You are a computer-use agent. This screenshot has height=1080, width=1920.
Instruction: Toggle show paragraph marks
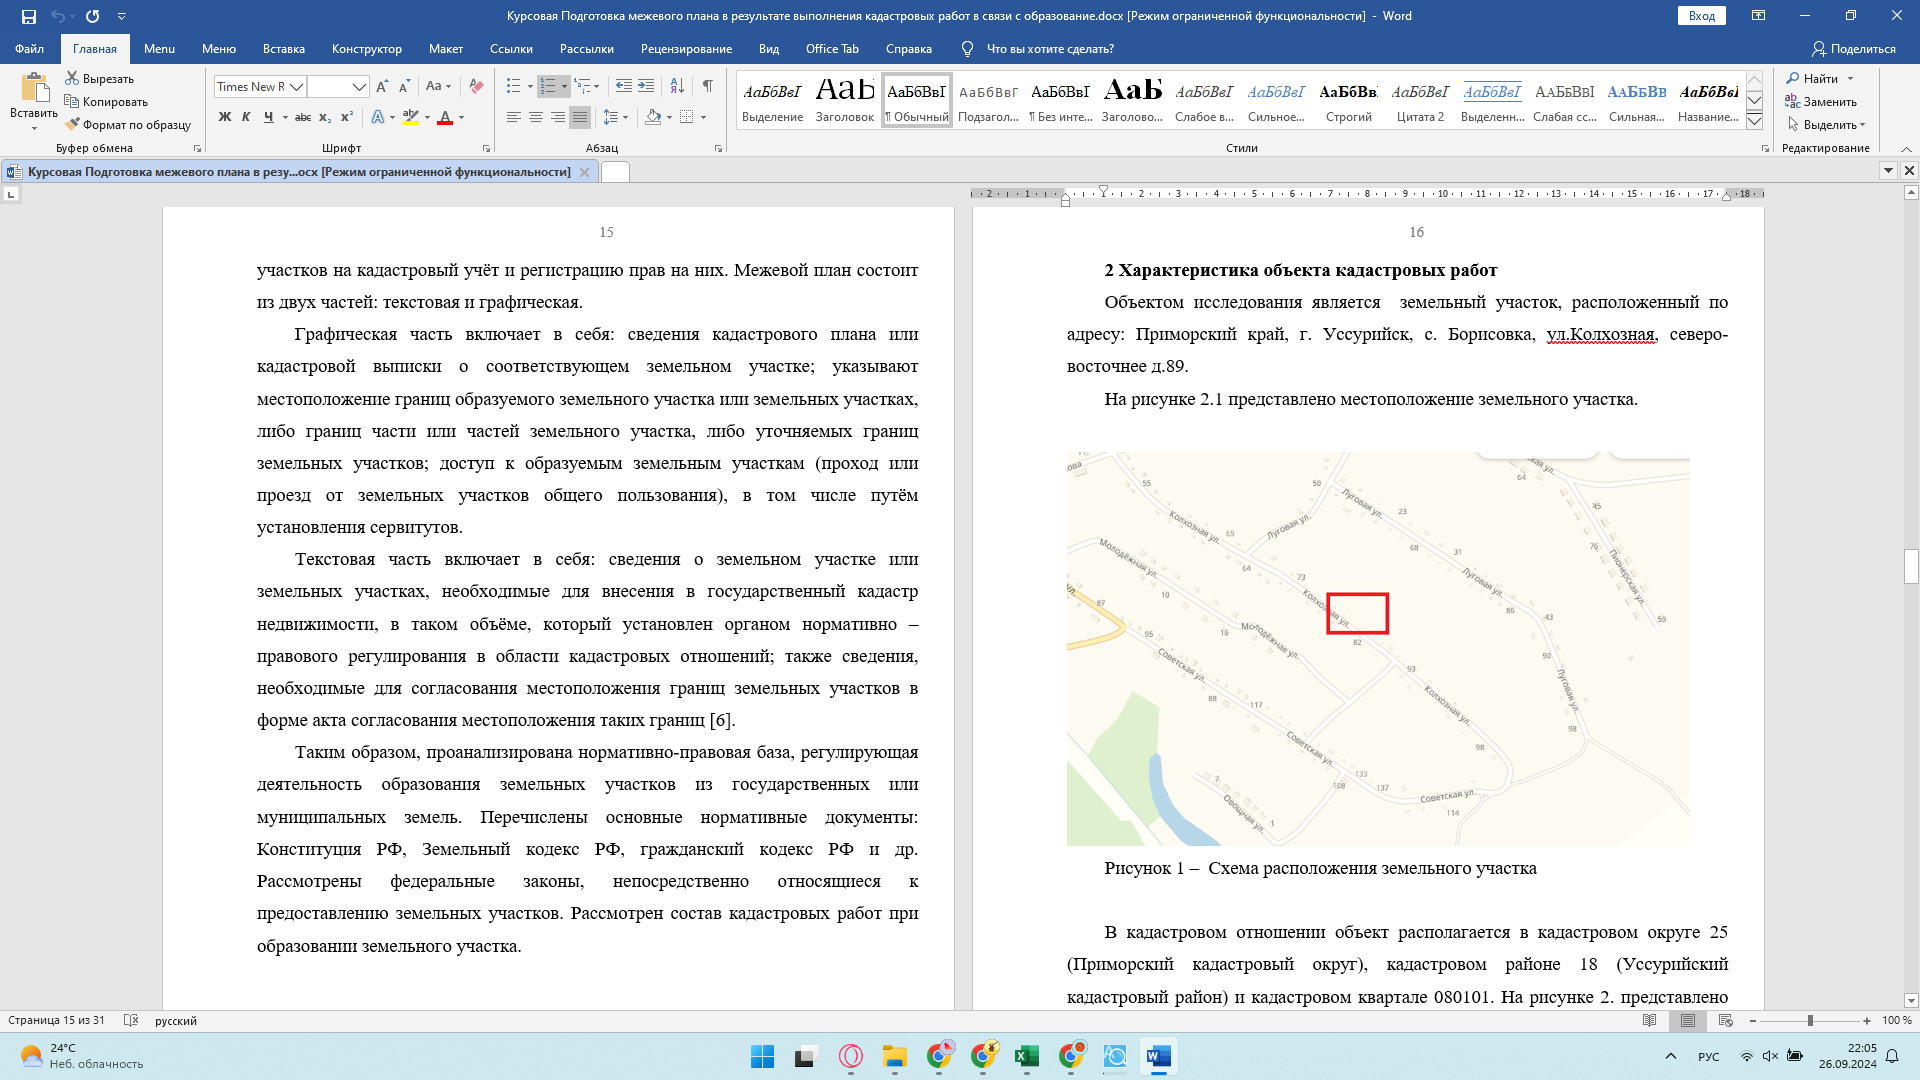(x=708, y=87)
